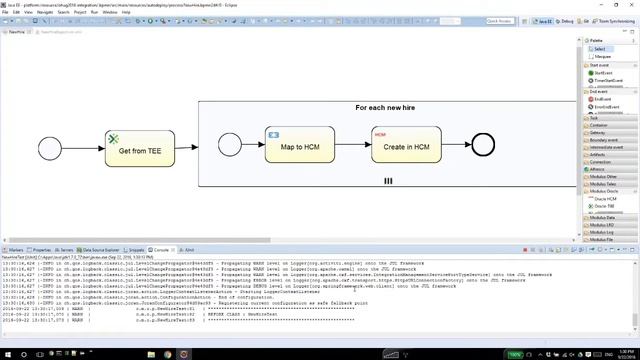The width and height of the screenshot is (640, 360).
Task: Open the File menu
Action: (5, 13)
